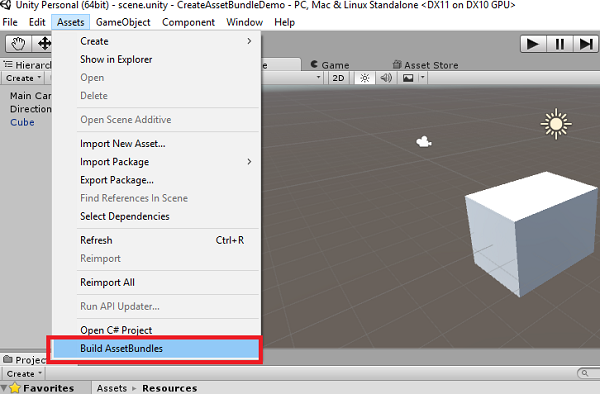Switch to the Asset Store tab
The height and width of the screenshot is (394, 600).
425,65
